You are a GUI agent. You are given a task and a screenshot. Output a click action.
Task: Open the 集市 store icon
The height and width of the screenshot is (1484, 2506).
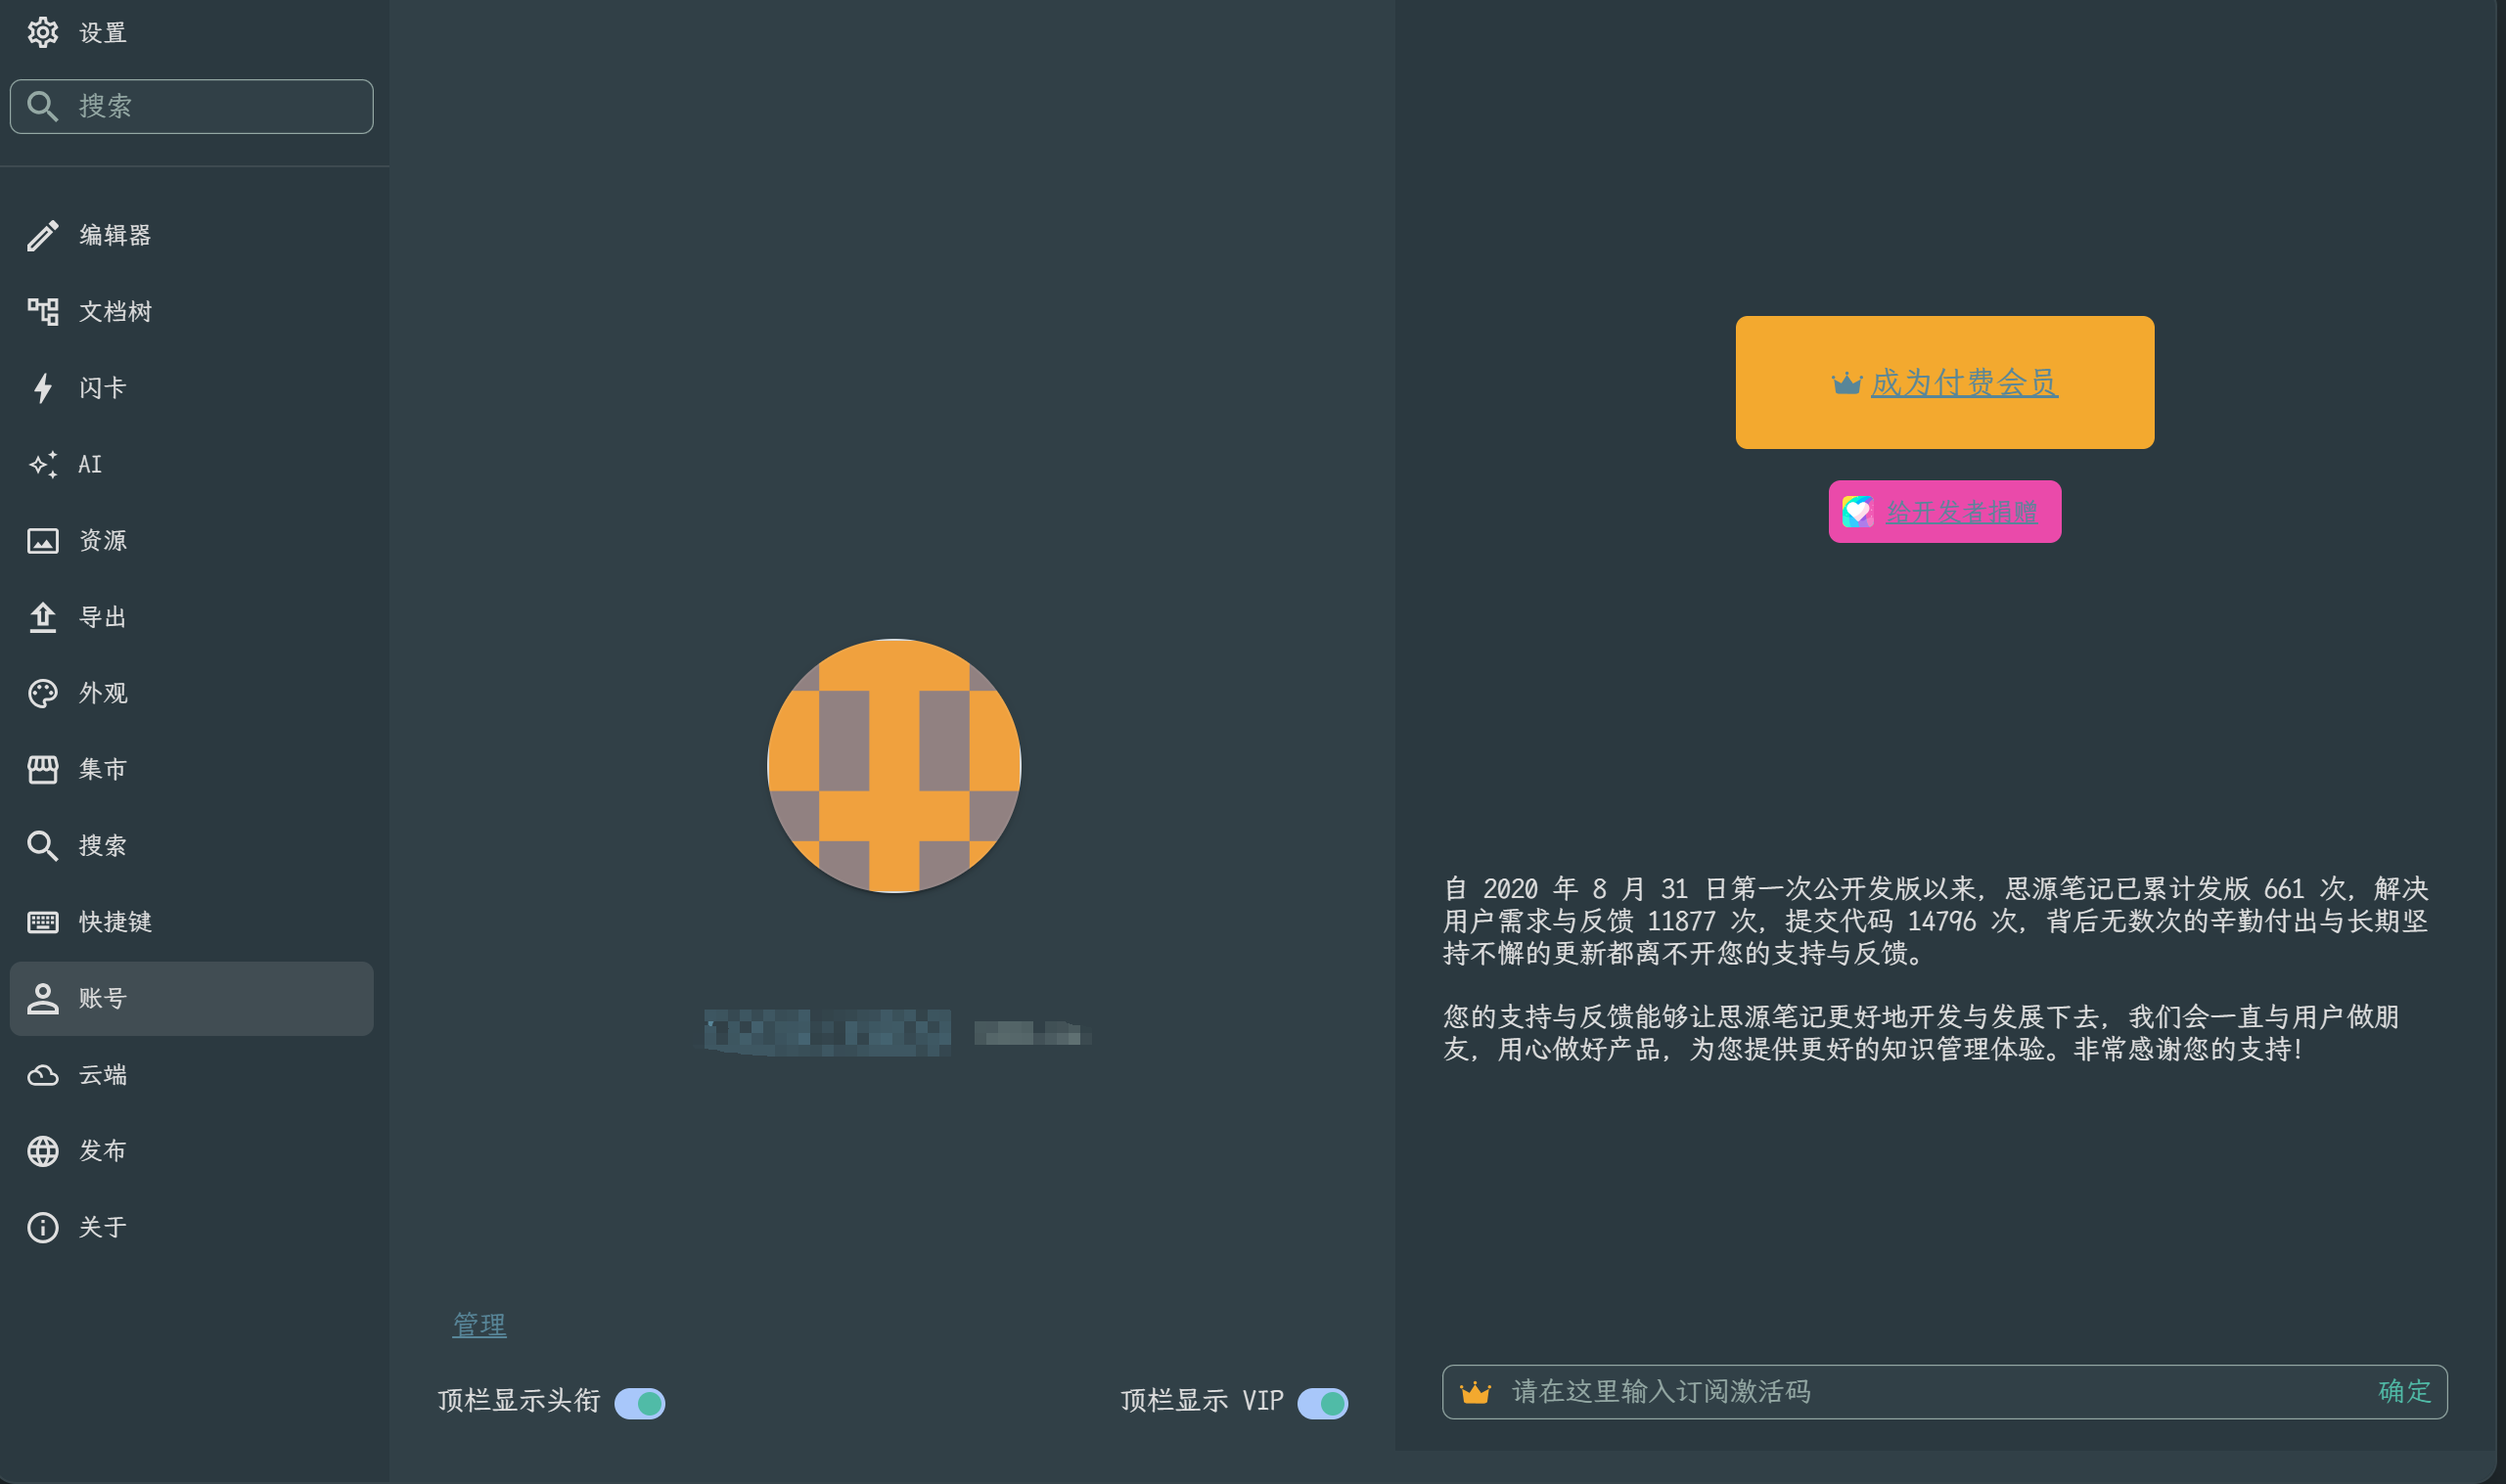(42, 769)
